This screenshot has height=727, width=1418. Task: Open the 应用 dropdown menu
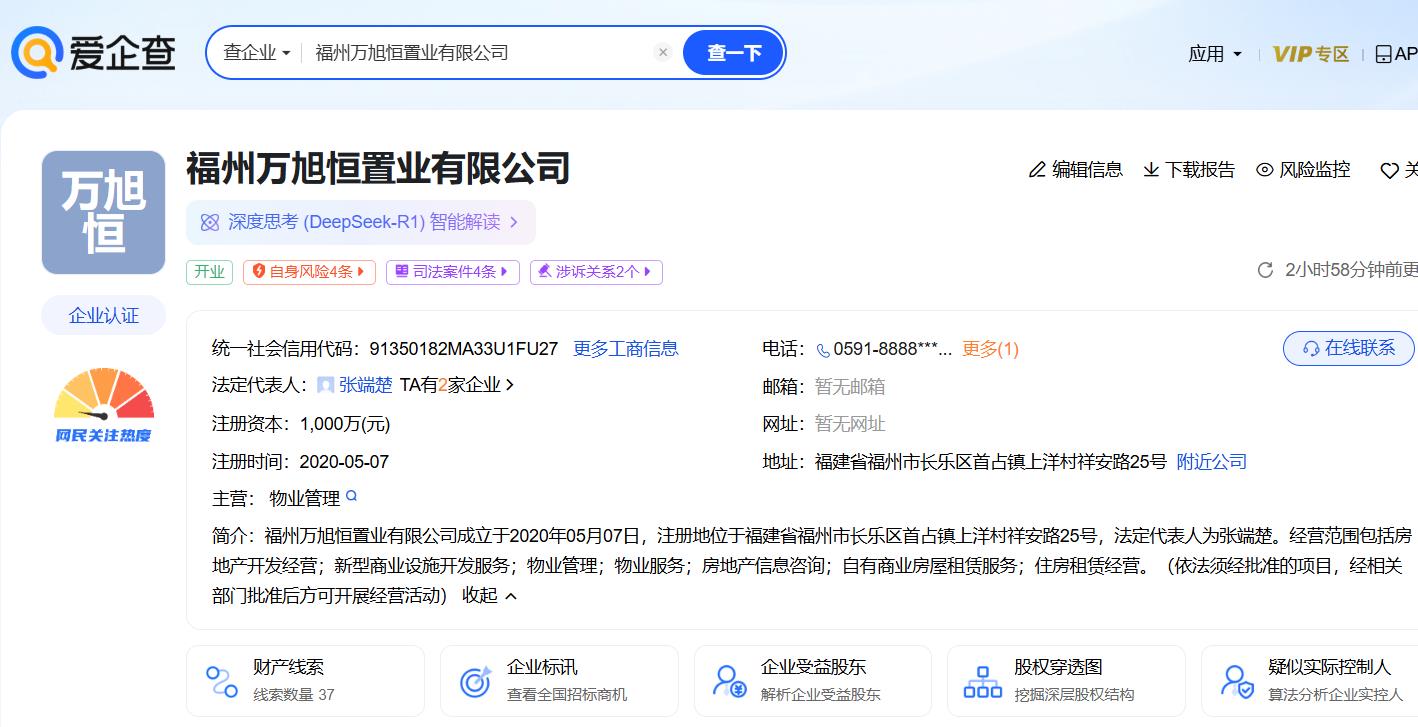tap(1215, 54)
